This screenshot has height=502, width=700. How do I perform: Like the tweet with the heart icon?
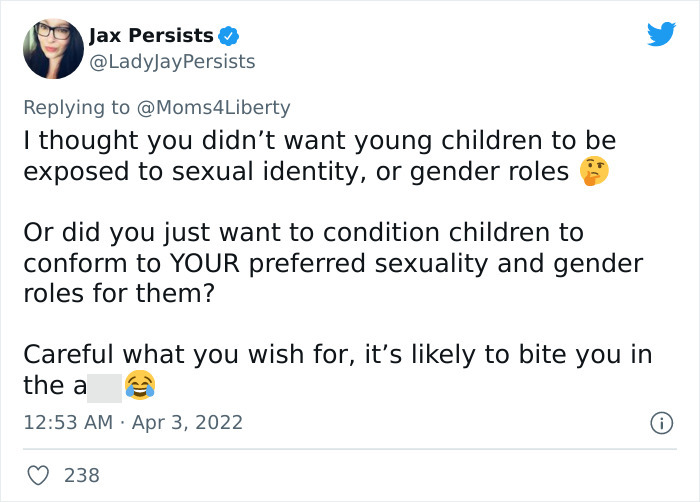(36, 475)
